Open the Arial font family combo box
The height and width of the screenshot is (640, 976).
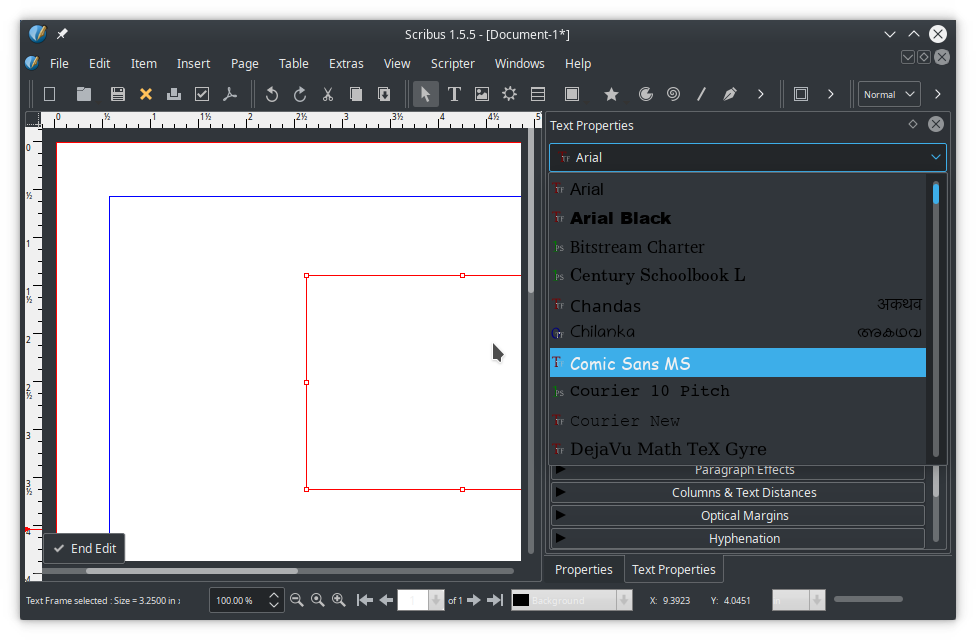pos(747,157)
